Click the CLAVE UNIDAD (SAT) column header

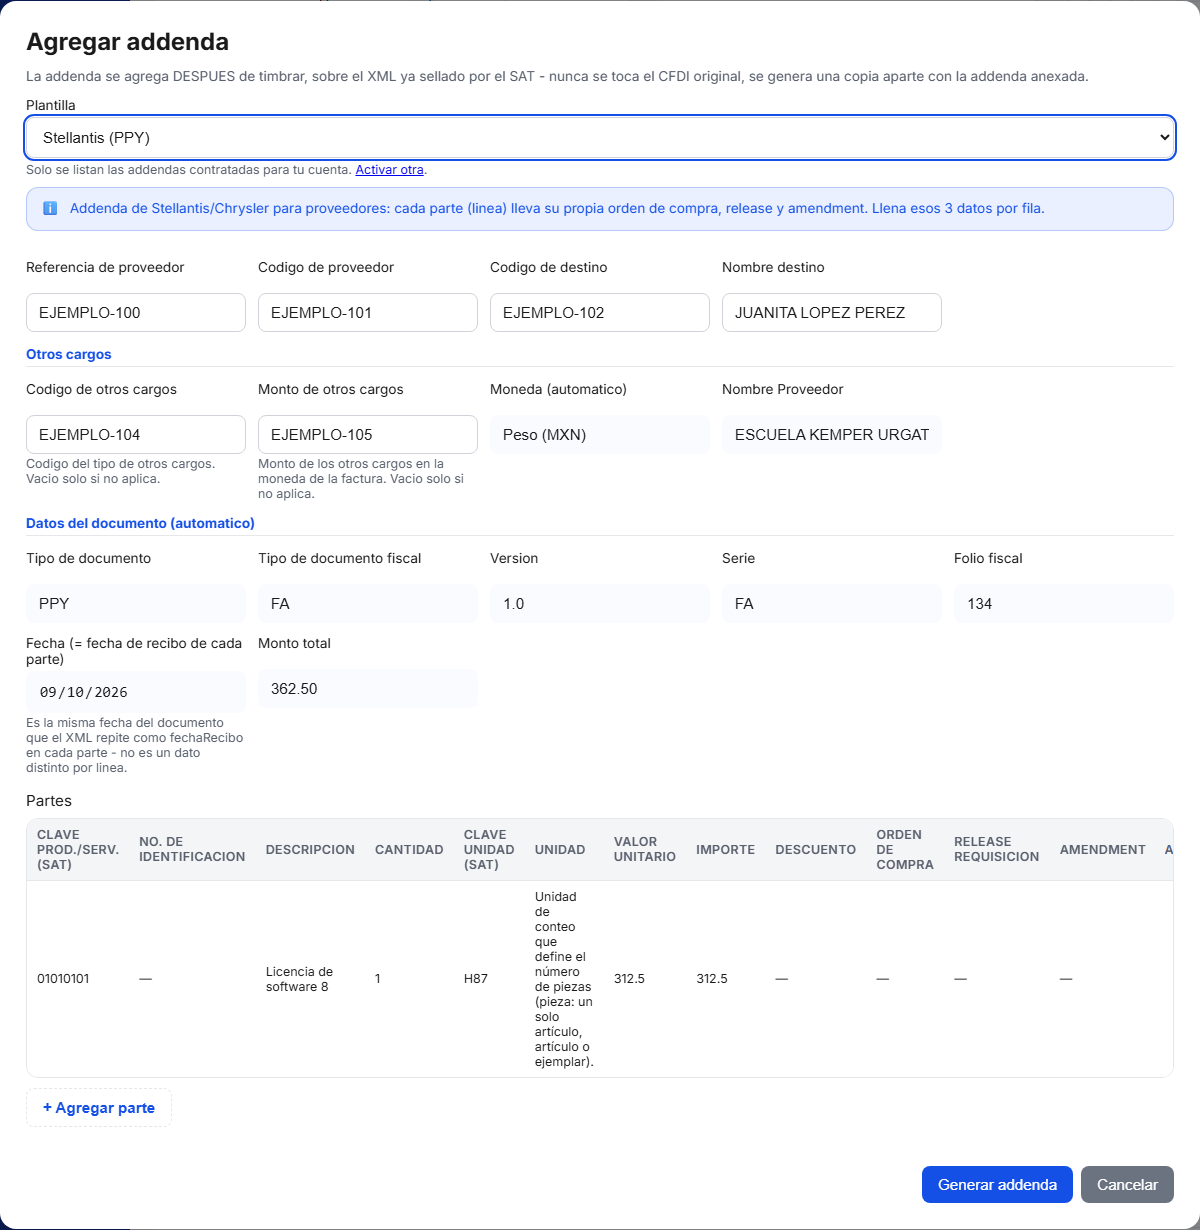(x=489, y=850)
